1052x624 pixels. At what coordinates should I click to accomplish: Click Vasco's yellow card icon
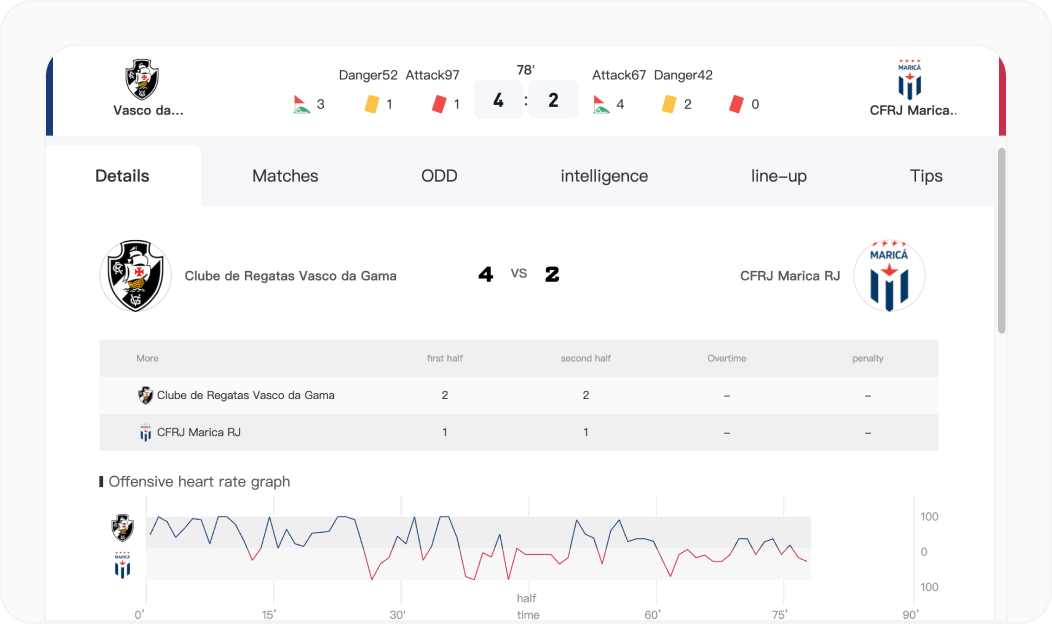372,104
